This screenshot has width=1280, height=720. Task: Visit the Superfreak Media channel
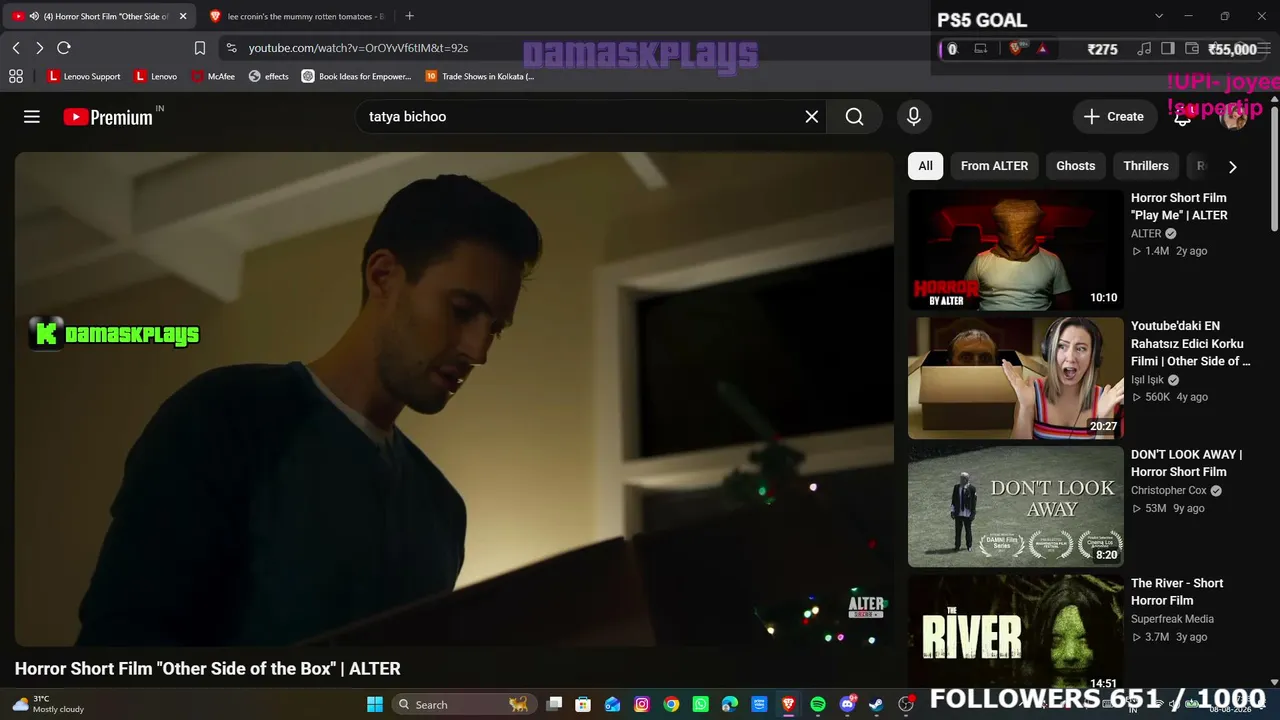pyautogui.click(x=1172, y=619)
